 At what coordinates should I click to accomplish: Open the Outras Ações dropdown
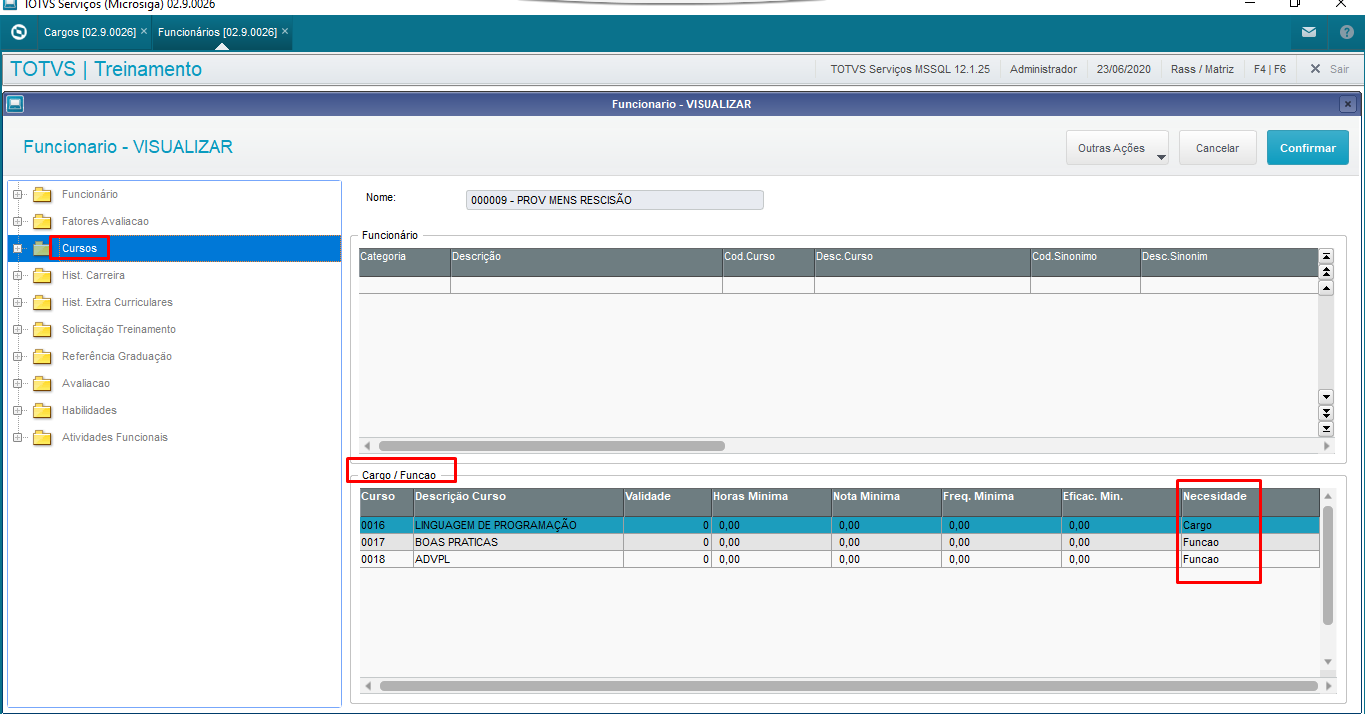point(1118,148)
